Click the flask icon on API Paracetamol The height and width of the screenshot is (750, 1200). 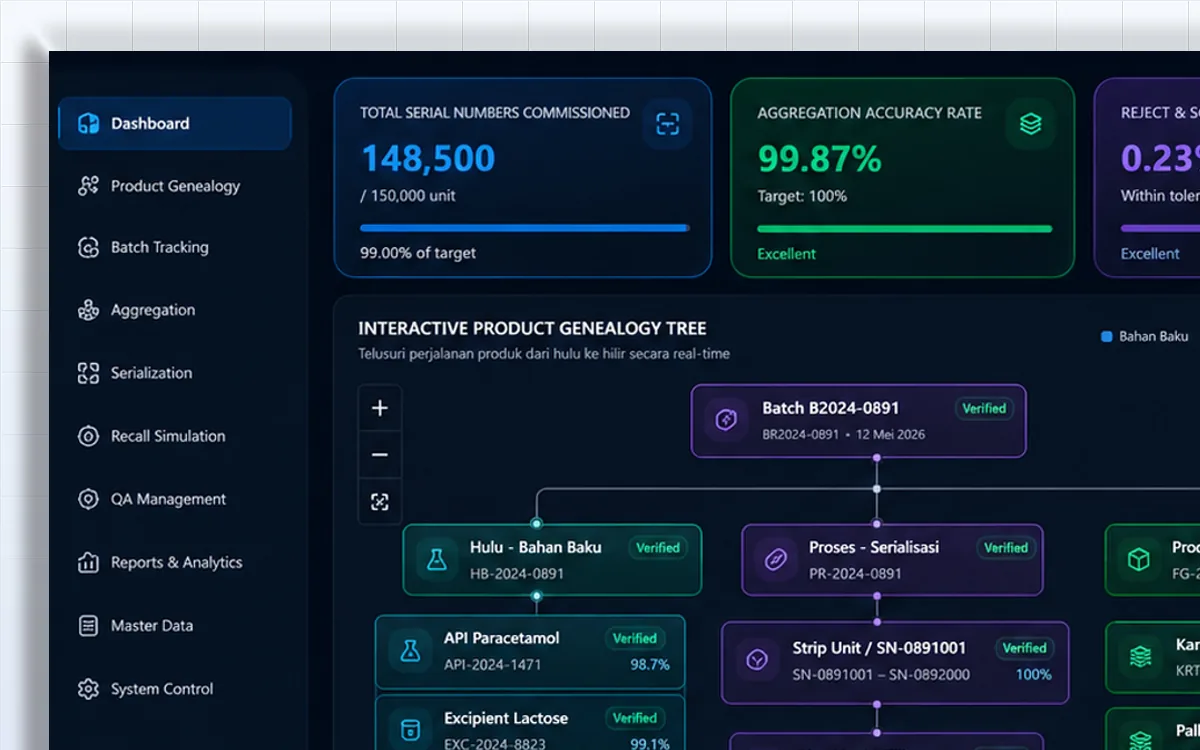point(409,651)
